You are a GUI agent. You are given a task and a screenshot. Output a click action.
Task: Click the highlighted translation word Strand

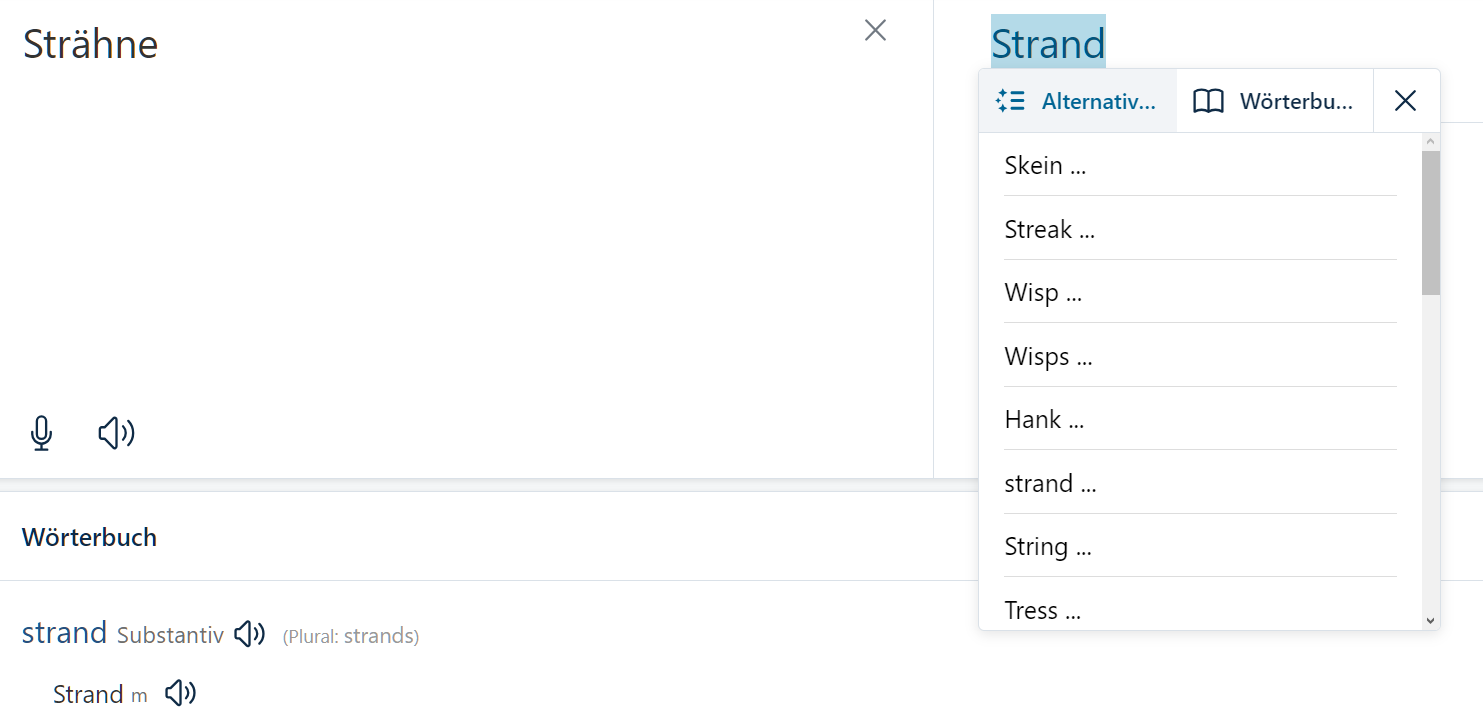pyautogui.click(x=1048, y=44)
